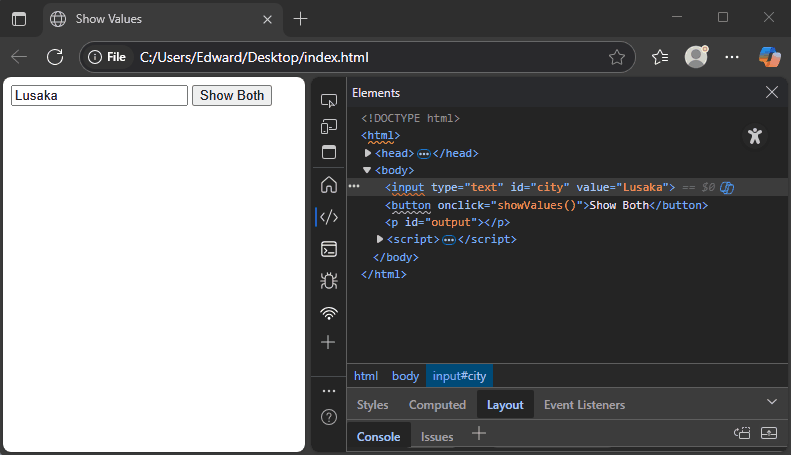The image size is (791, 455).
Task: Expand script contents via ellipsis badge
Action: point(448,240)
